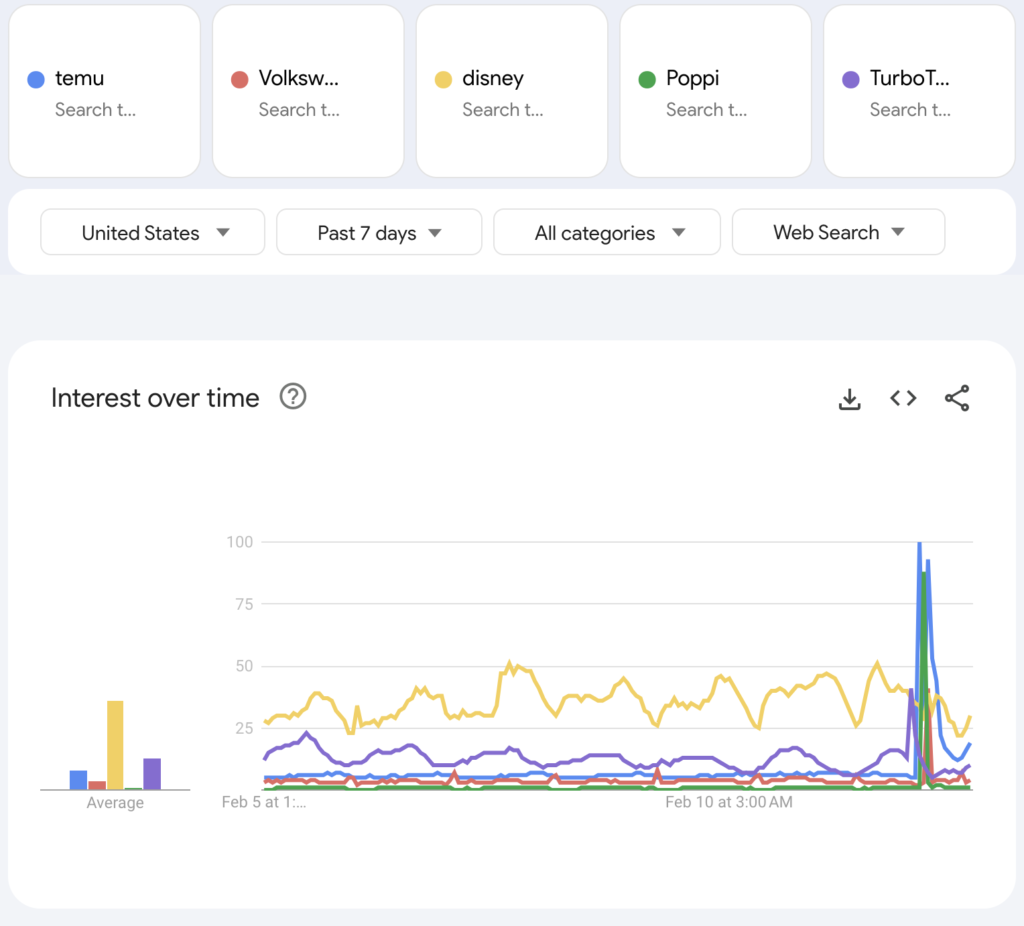
Task: Click the share icon on chart
Action: [957, 398]
